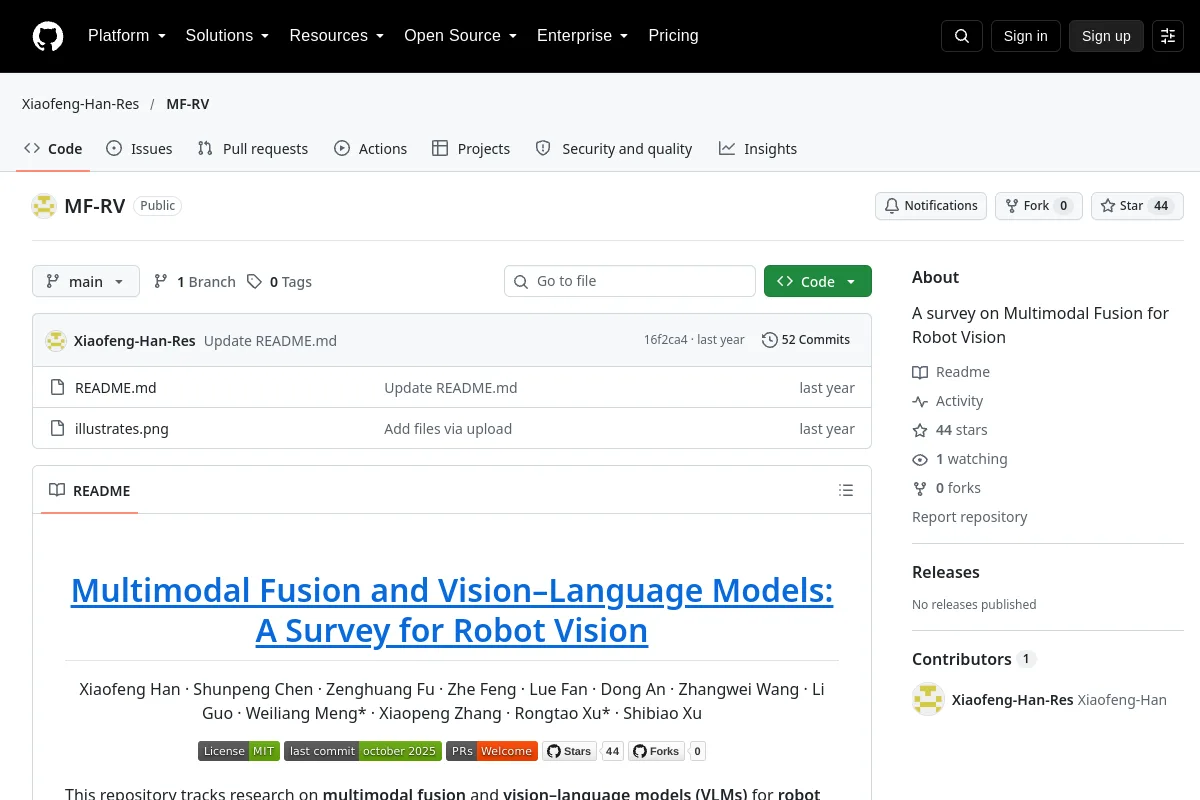View the 0 forks link in About
1200x800 pixels.
pos(947,488)
